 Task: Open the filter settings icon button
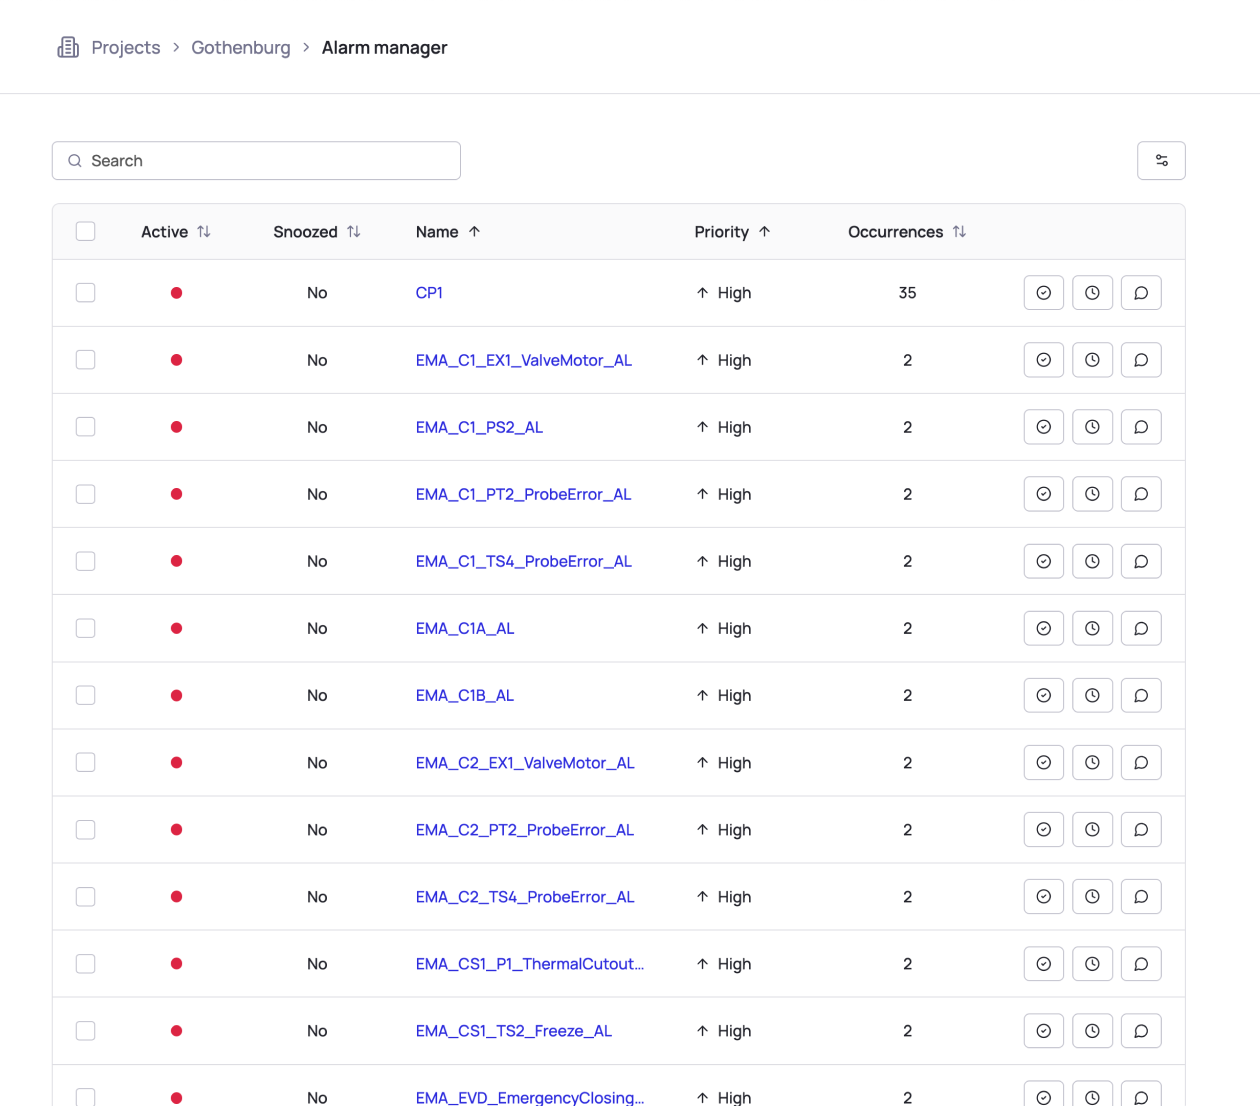coord(1161,161)
